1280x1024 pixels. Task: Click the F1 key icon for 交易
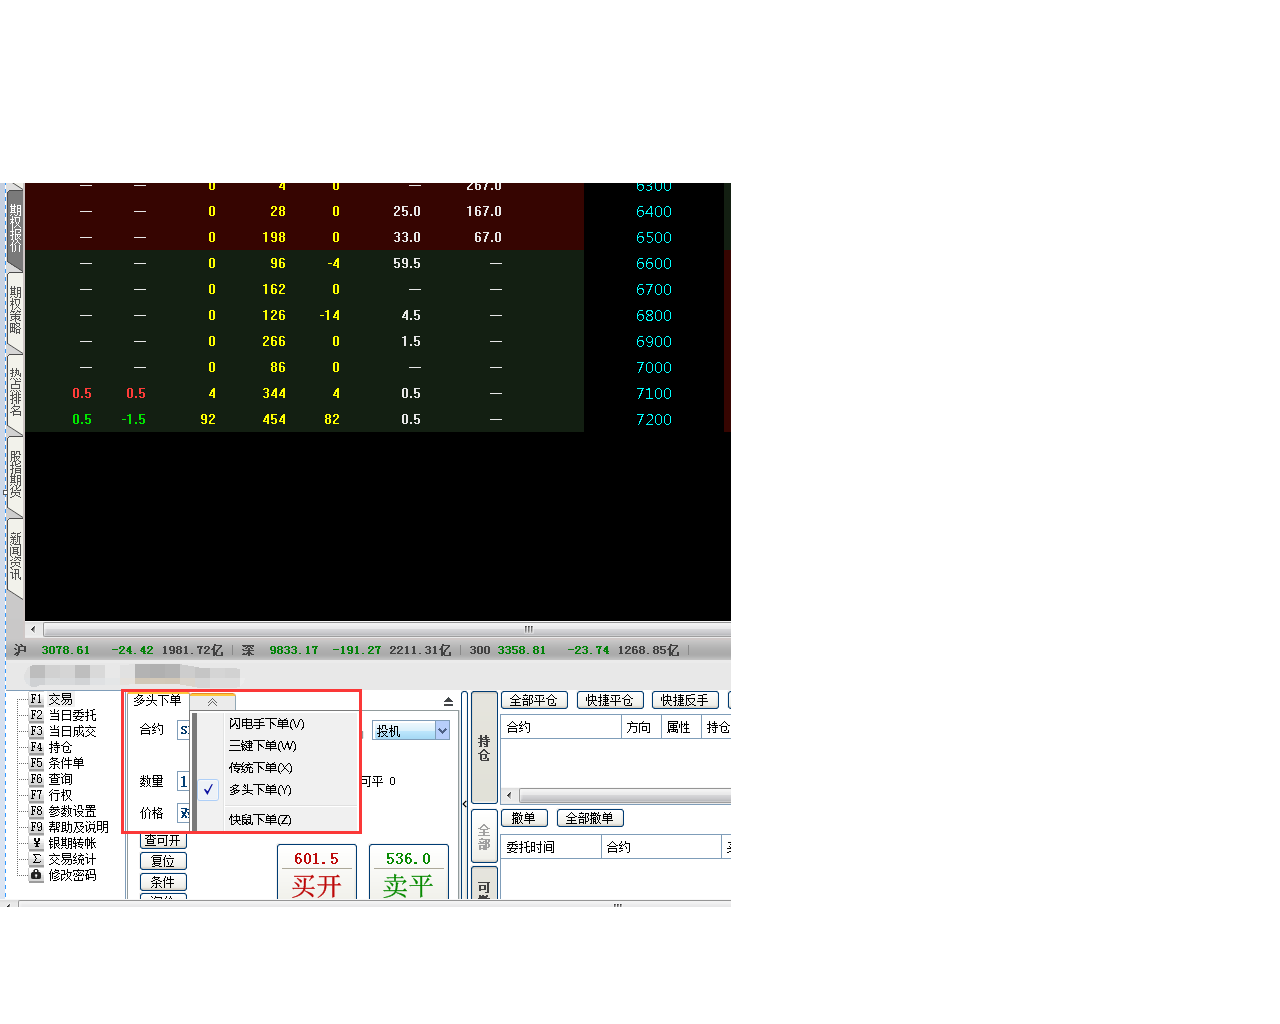[36, 699]
